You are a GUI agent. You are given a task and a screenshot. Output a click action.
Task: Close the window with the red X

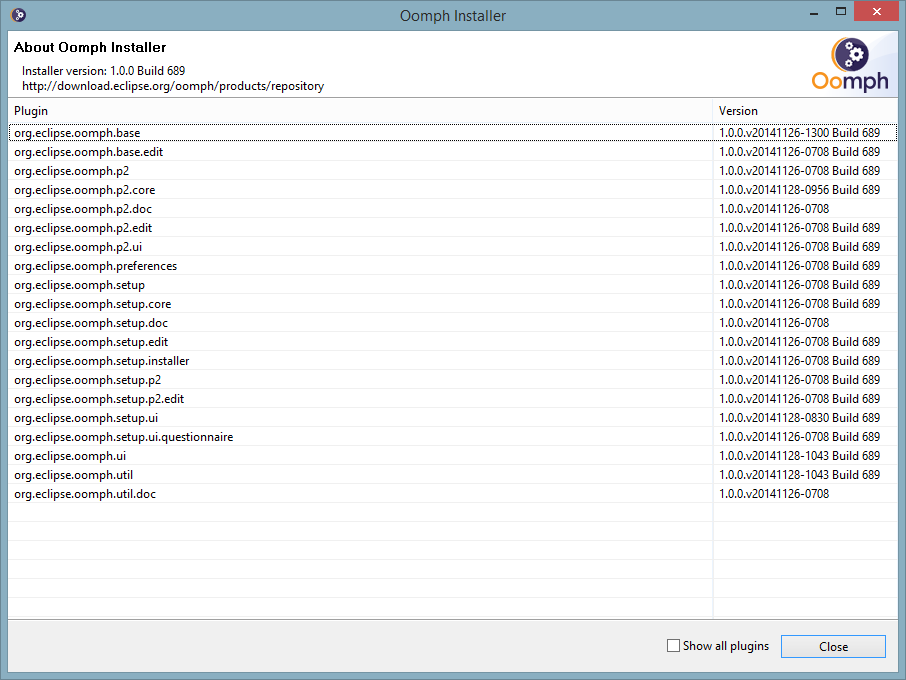877,12
